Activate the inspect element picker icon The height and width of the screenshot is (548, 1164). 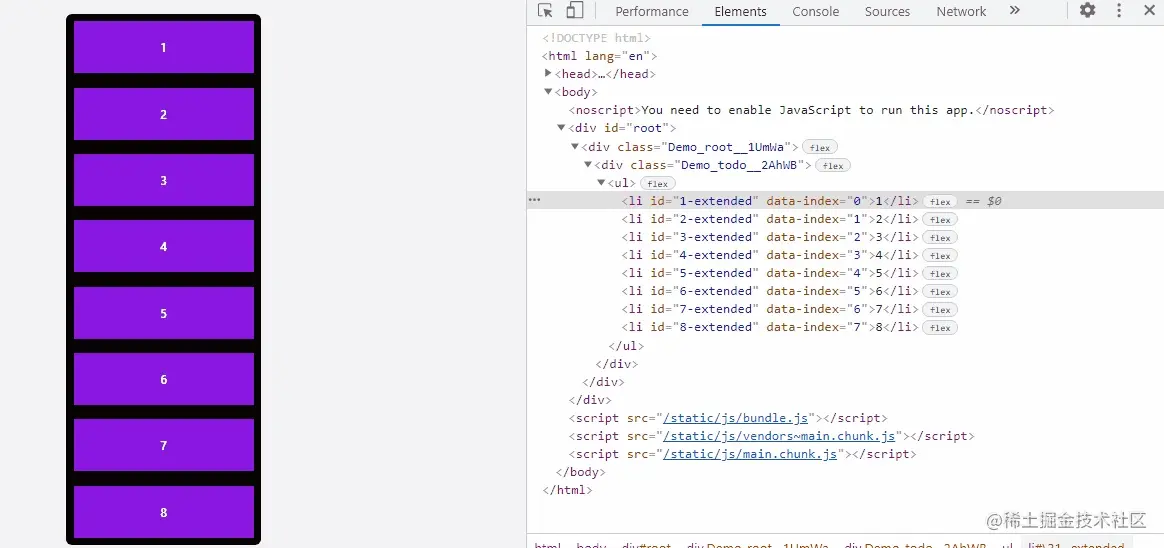point(546,11)
